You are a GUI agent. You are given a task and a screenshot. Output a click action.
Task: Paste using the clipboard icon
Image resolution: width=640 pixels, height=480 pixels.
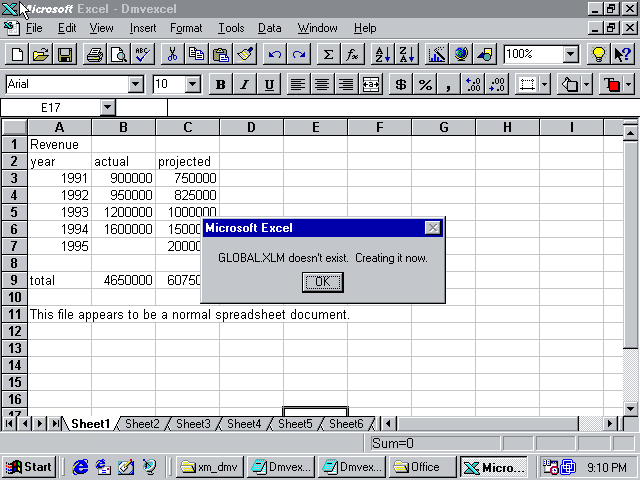click(x=221, y=54)
